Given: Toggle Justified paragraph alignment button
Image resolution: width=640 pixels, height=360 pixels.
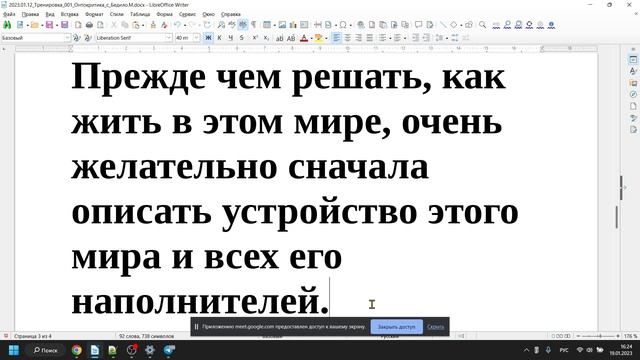Looking at the screenshot, I should pos(369,38).
